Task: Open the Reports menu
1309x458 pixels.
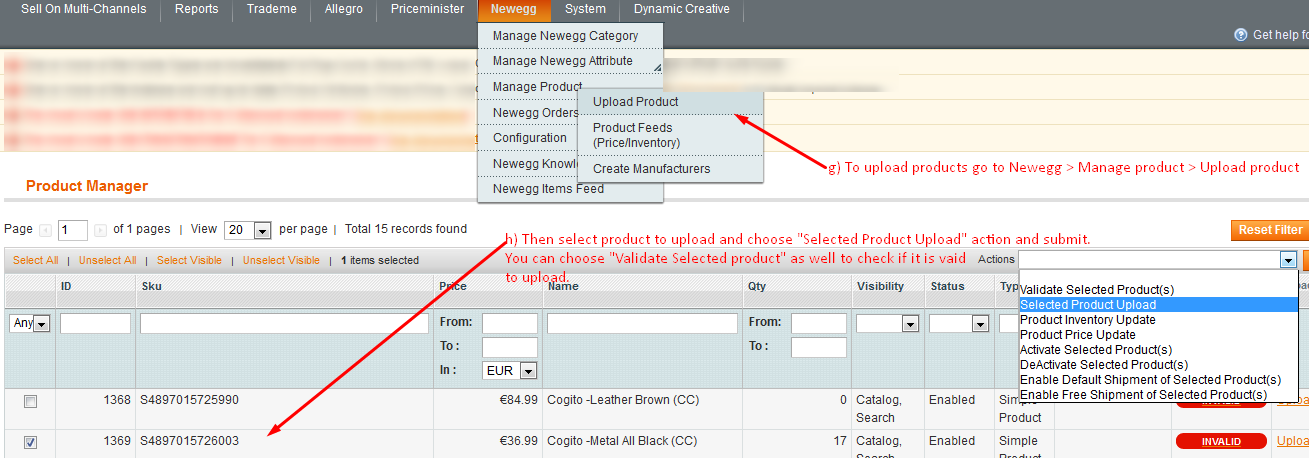Action: pyautogui.click(x=196, y=9)
